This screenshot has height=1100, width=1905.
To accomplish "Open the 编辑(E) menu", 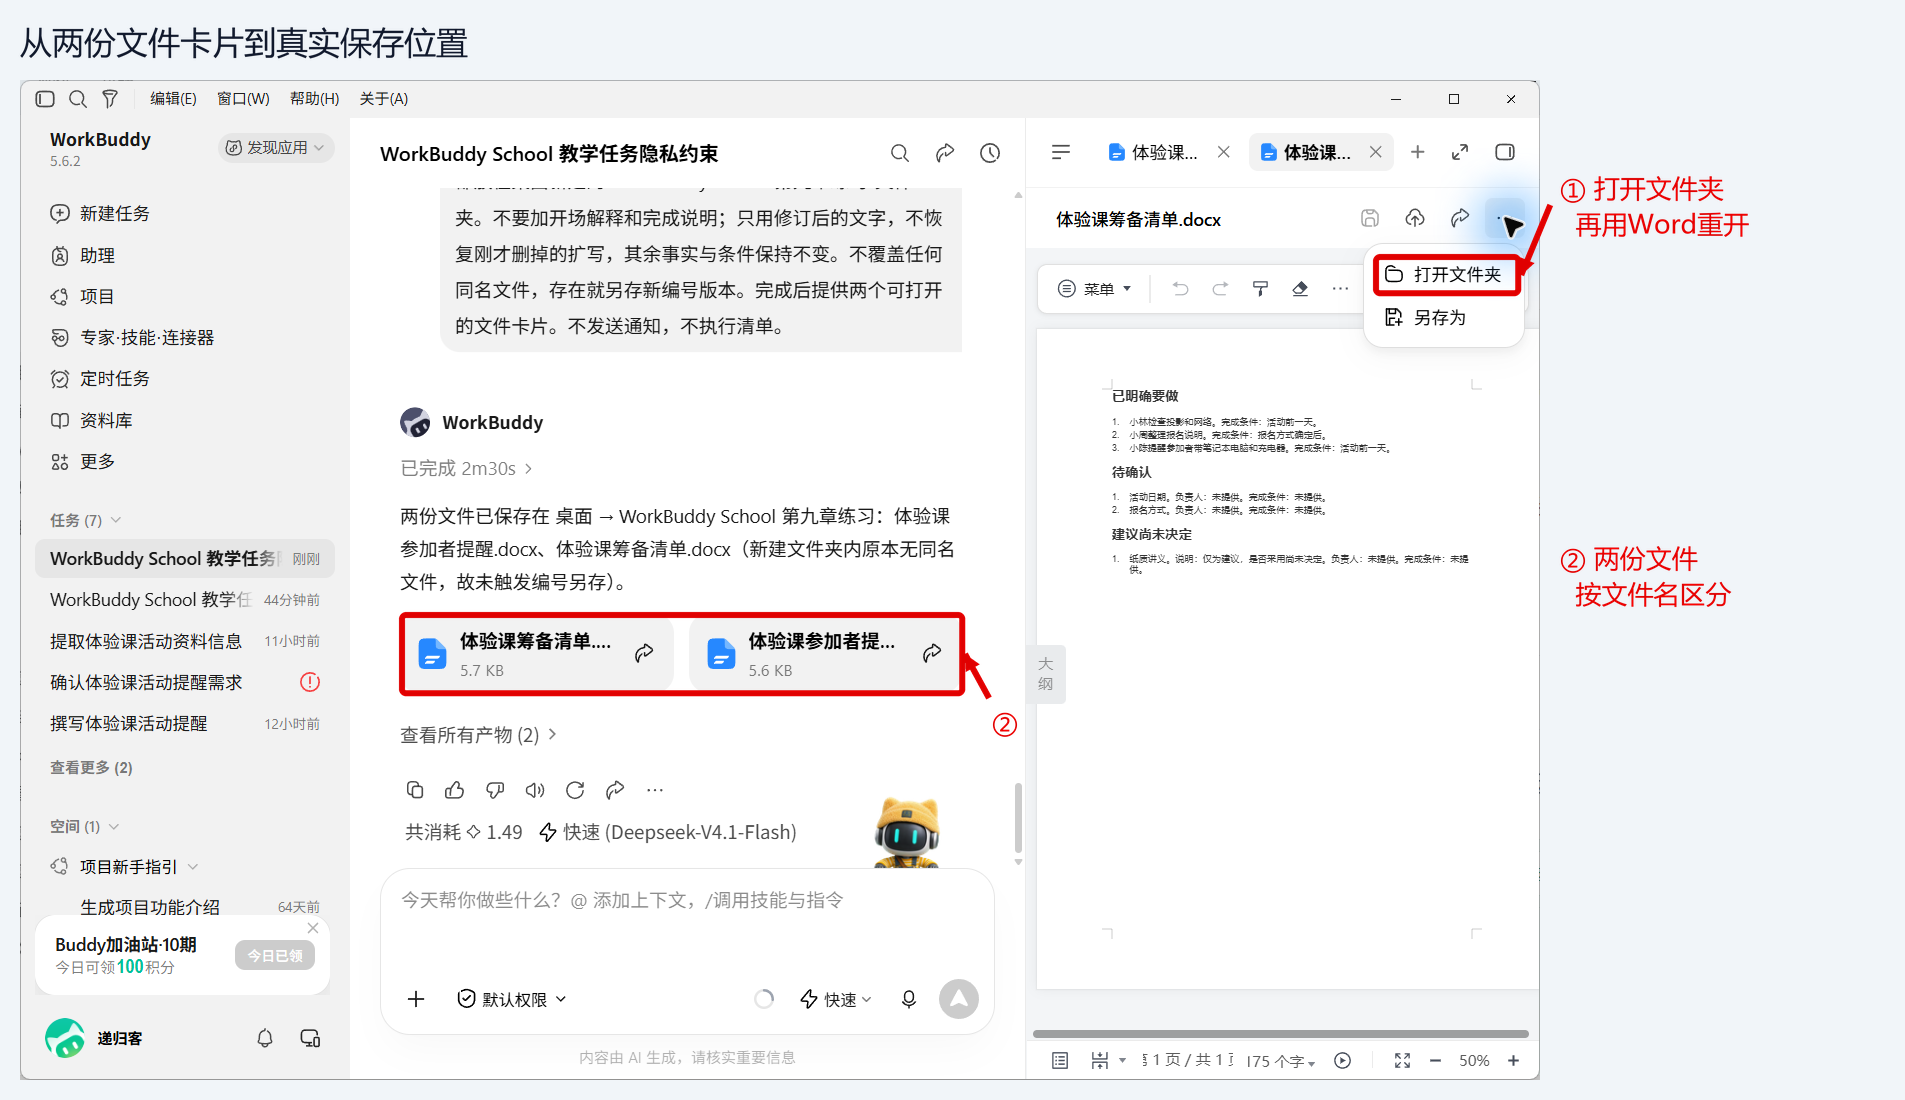I will (173, 99).
